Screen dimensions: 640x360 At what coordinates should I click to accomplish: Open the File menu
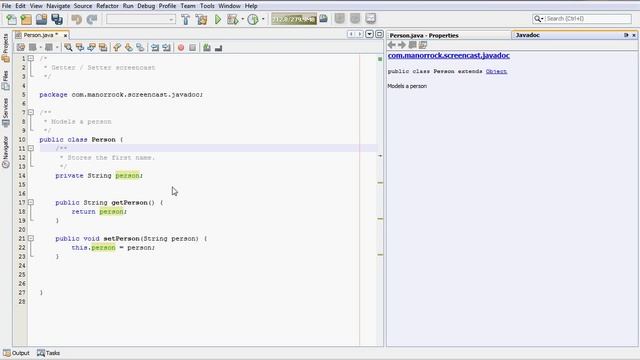[7, 6]
